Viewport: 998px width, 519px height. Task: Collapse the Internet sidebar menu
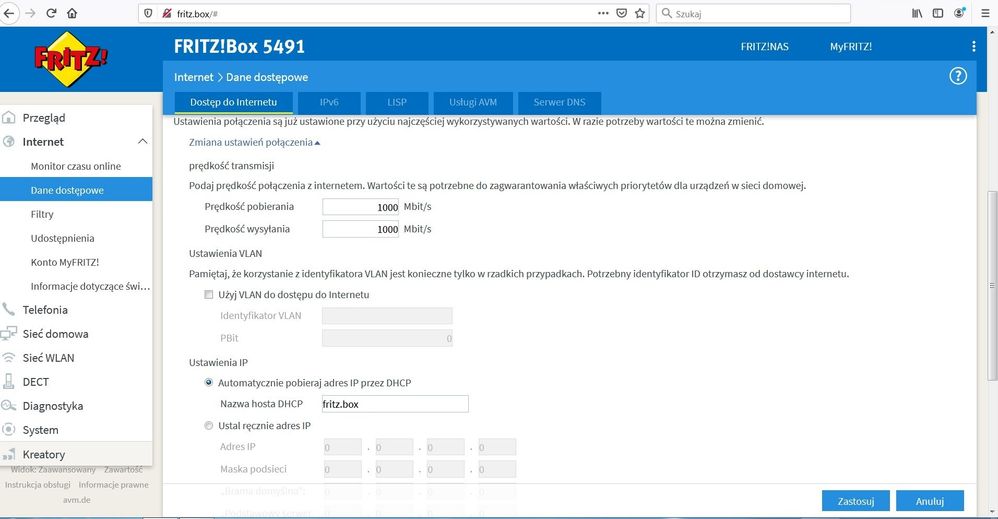click(142, 142)
